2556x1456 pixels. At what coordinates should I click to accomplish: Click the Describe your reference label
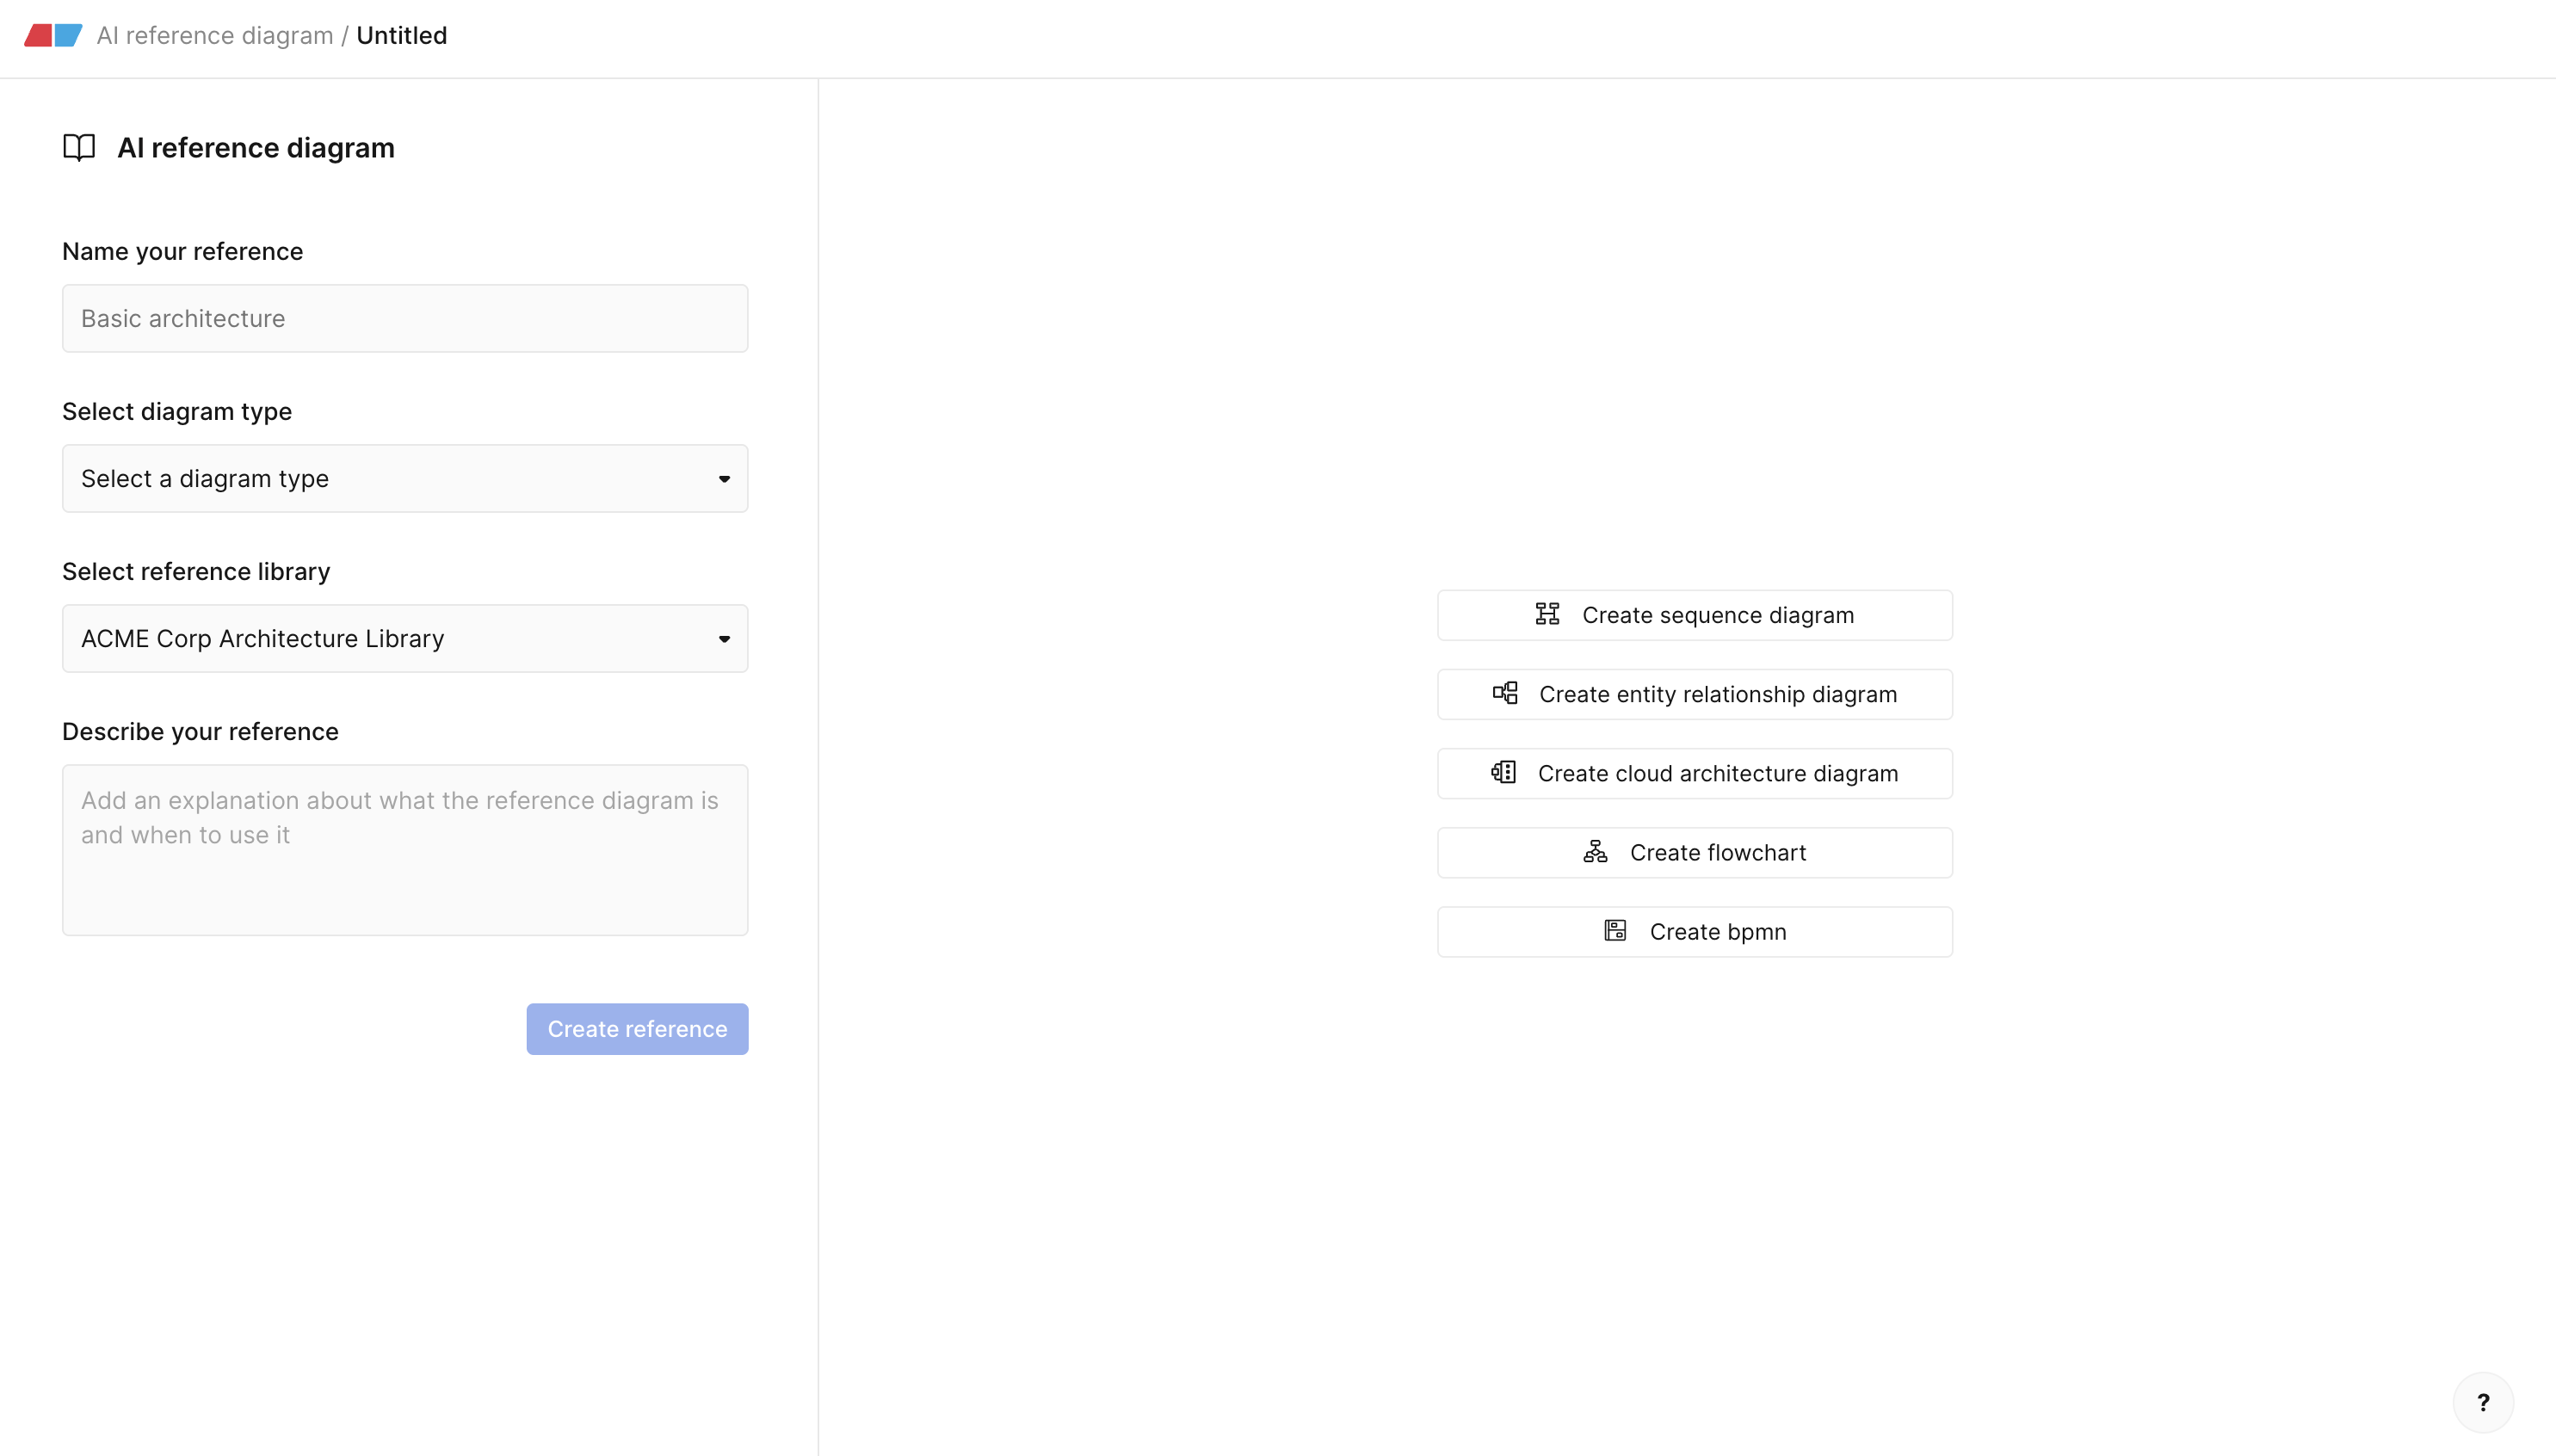200,731
